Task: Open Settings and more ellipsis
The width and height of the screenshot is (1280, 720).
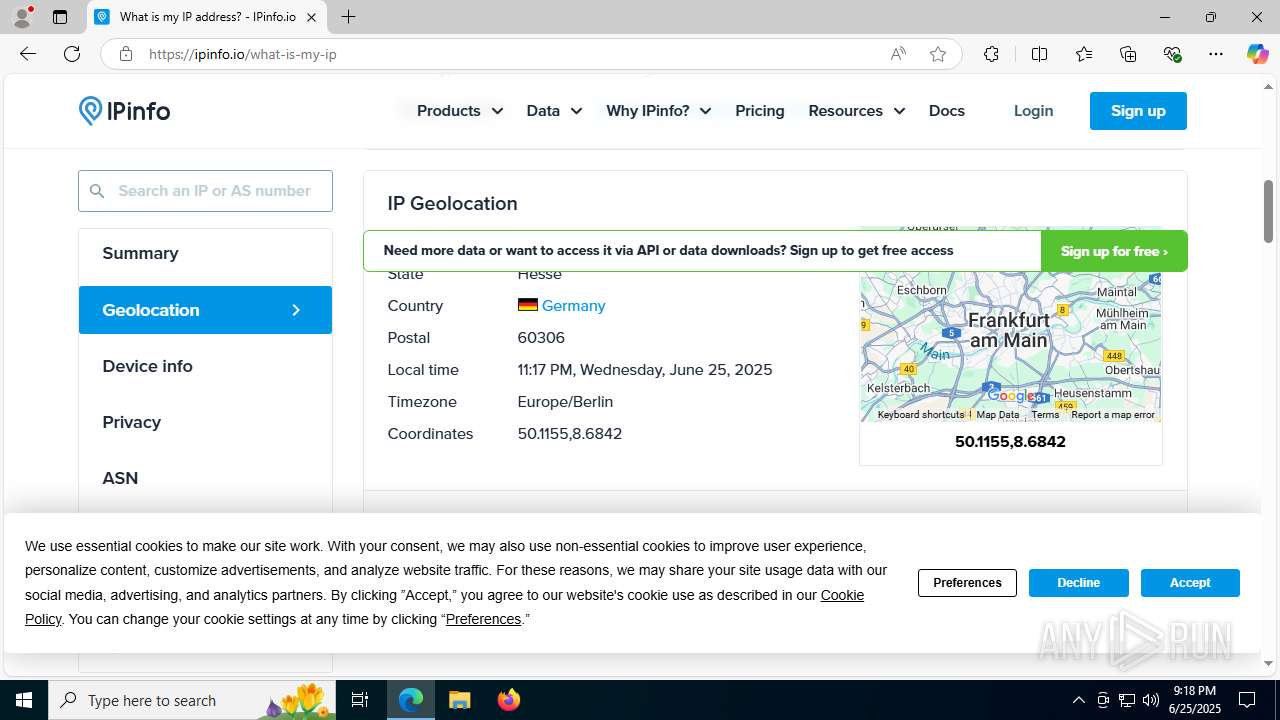Action: [1216, 54]
